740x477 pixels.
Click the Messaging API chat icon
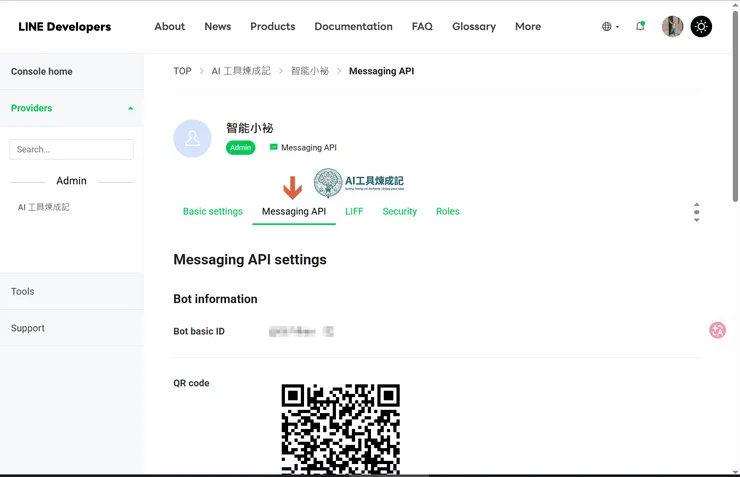click(x=273, y=147)
